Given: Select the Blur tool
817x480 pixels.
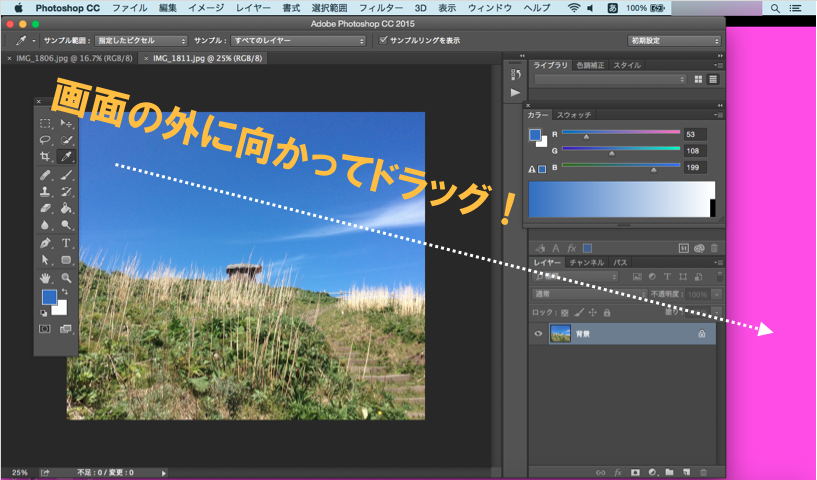Looking at the screenshot, I should click(x=45, y=225).
